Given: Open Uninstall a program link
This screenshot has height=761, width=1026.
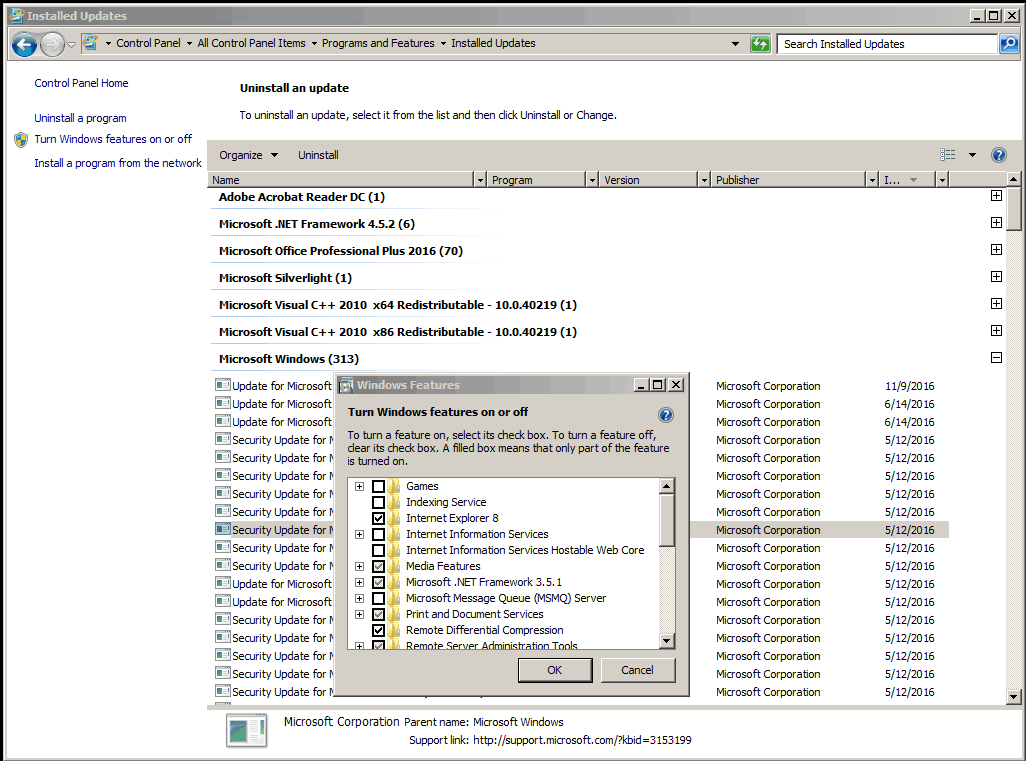Looking at the screenshot, I should point(80,118).
